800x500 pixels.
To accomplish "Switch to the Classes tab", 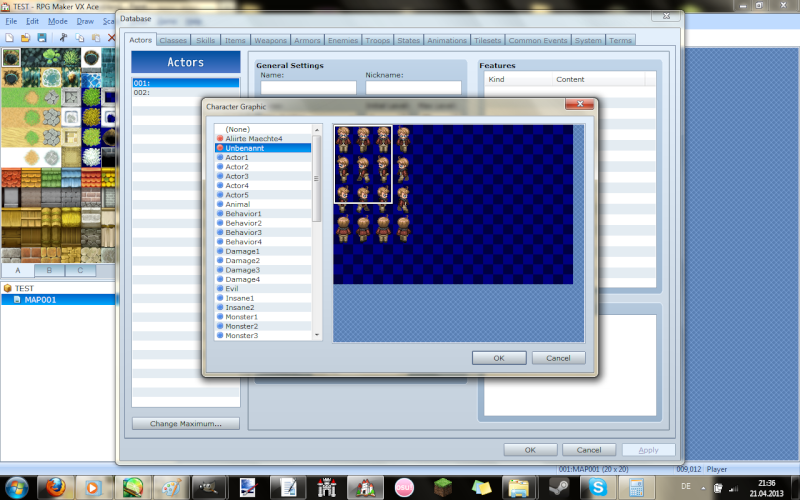I will point(173,40).
